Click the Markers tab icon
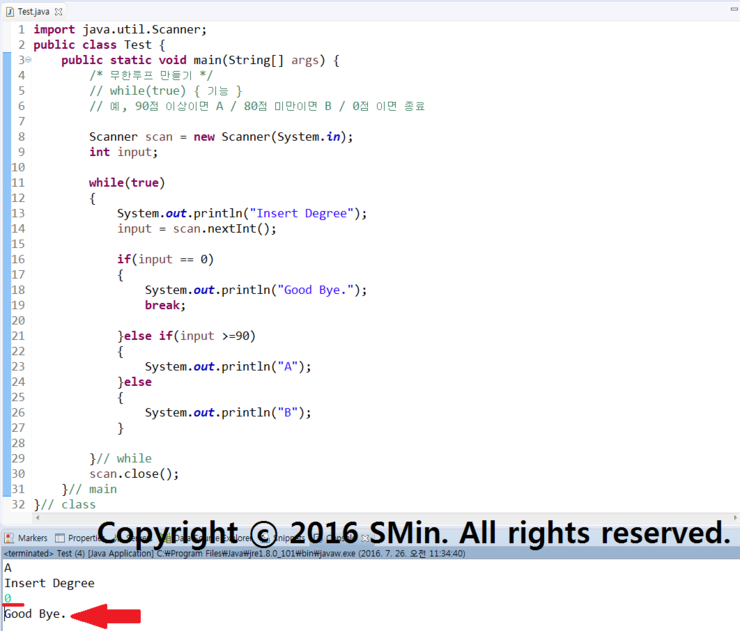Viewport: 740px width, 631px height. tap(9, 538)
